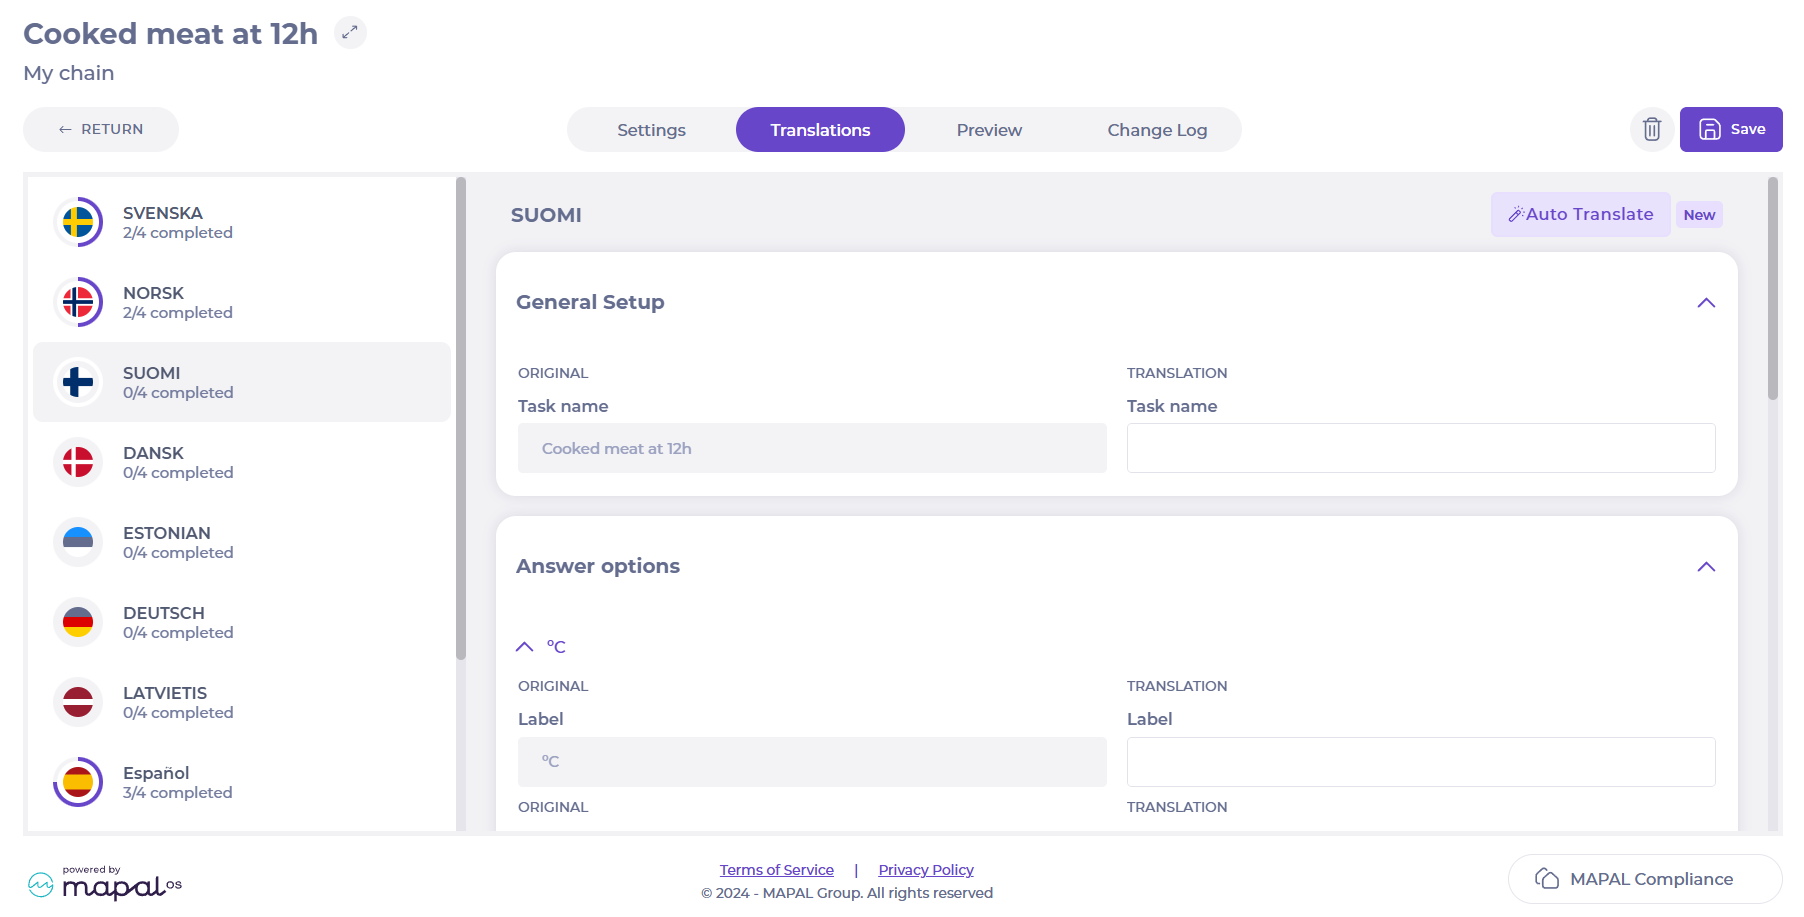
Task: Click LATVIETIS language text
Action: coord(165,693)
